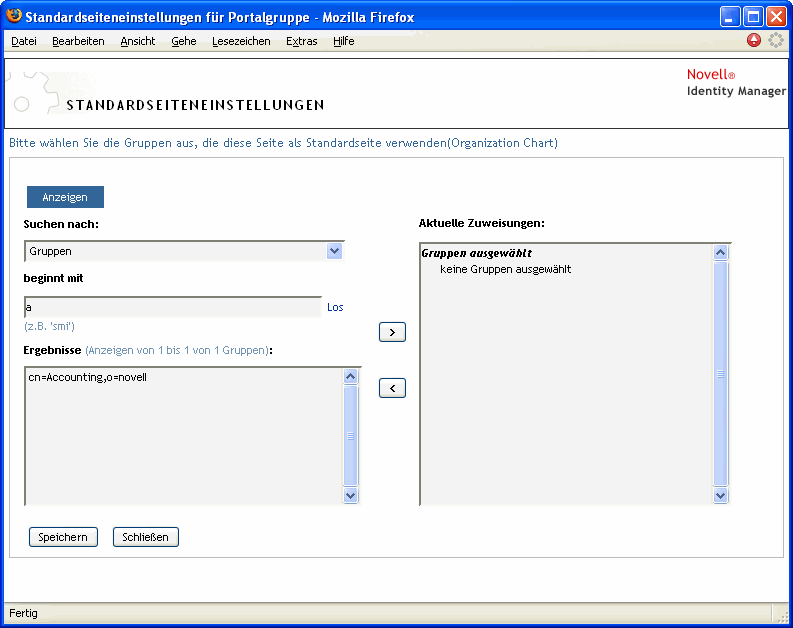
Task: Click the assignments list scrollbar thumb
Action: pyautogui.click(x=721, y=374)
